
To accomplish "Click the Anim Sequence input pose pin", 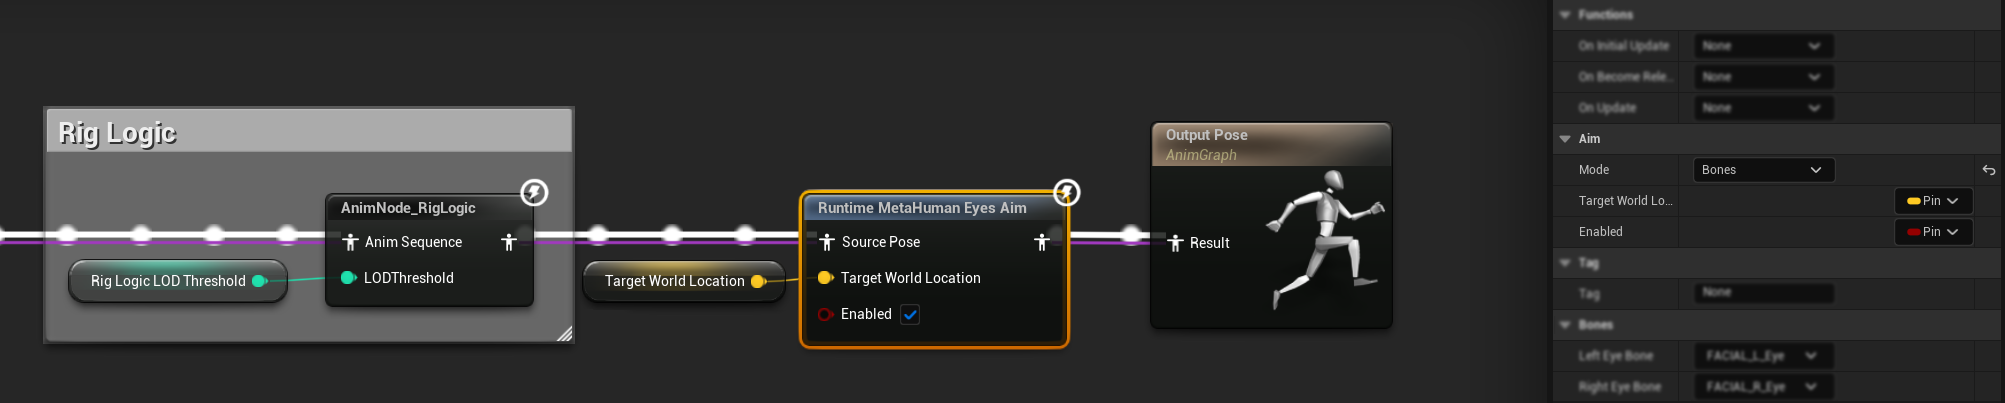I will click(350, 242).
